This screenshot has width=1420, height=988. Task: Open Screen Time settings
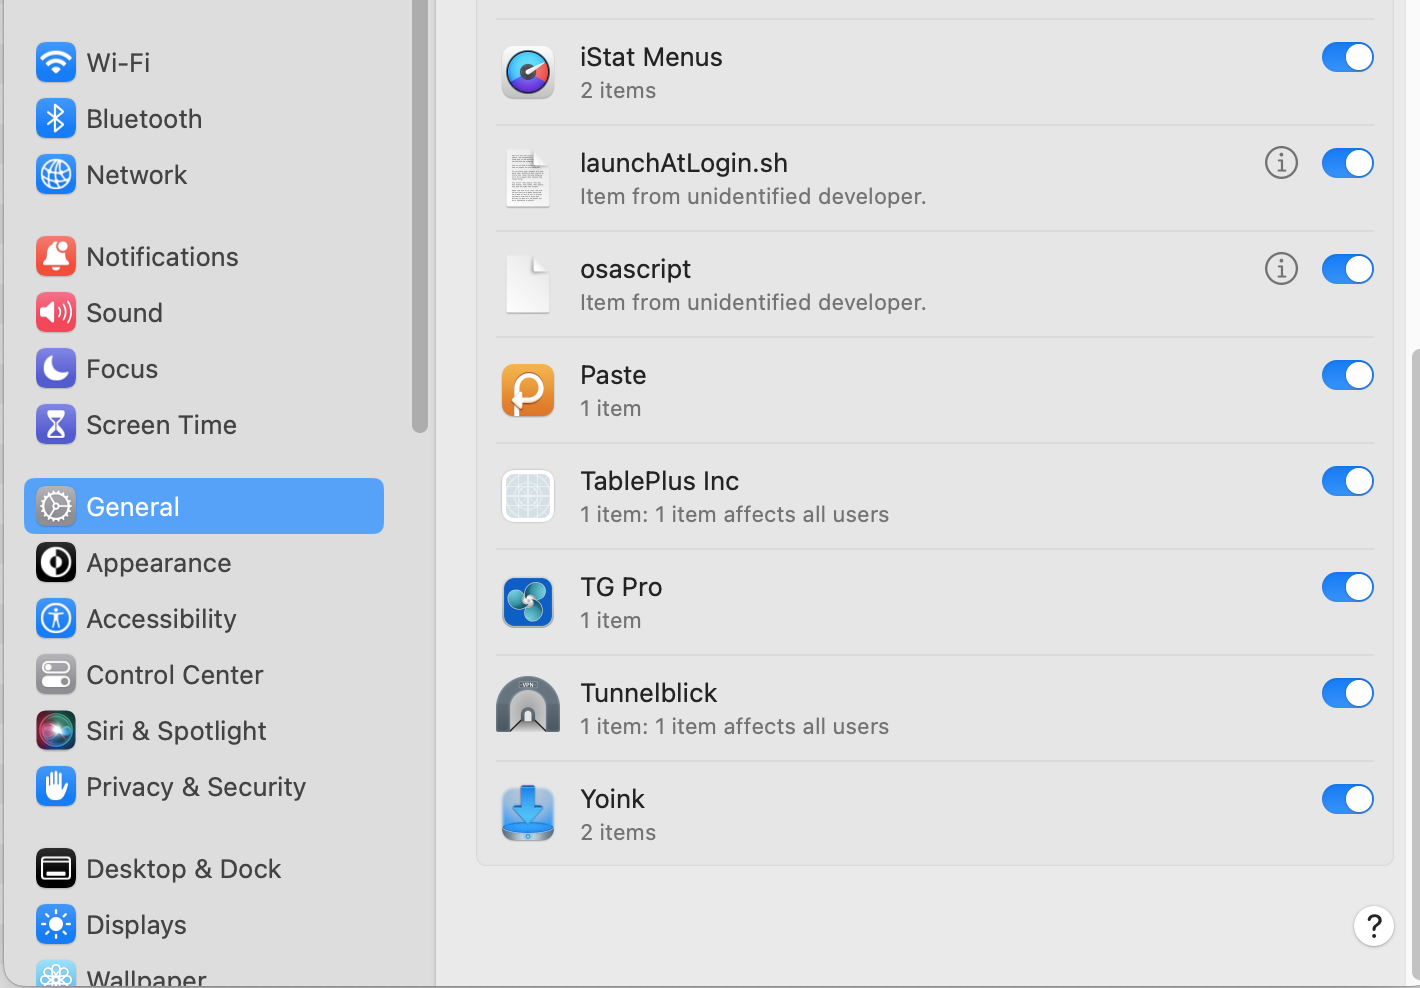tap(204, 424)
